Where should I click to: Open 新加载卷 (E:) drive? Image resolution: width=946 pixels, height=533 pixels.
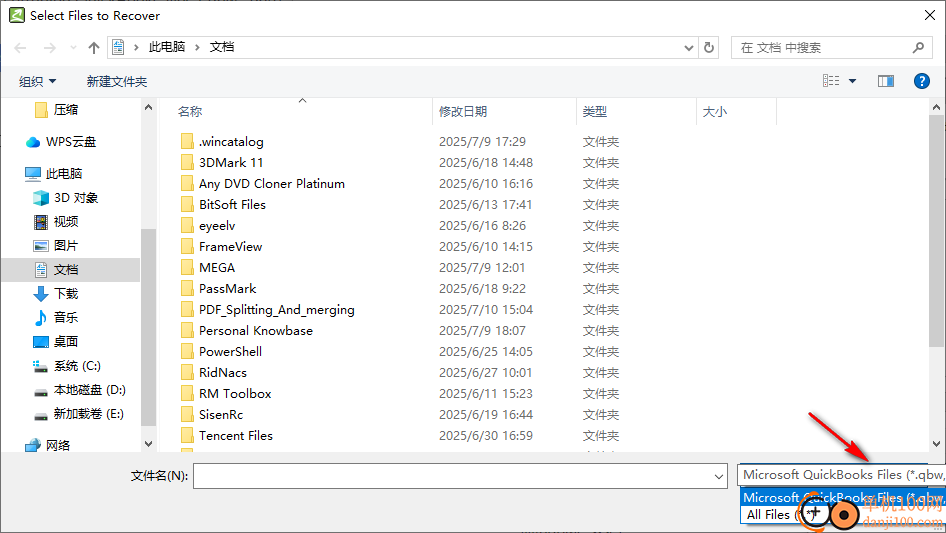point(88,414)
